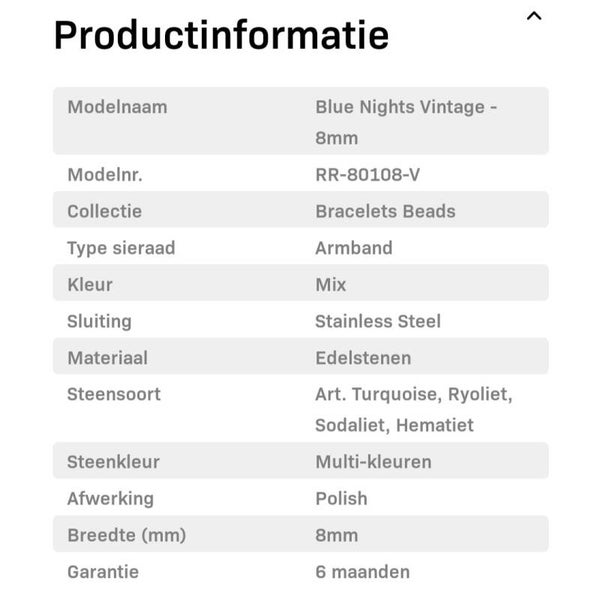Click the Art. Turquoise, Ryoliet stone text
This screenshot has width=600, height=608.
413,394
